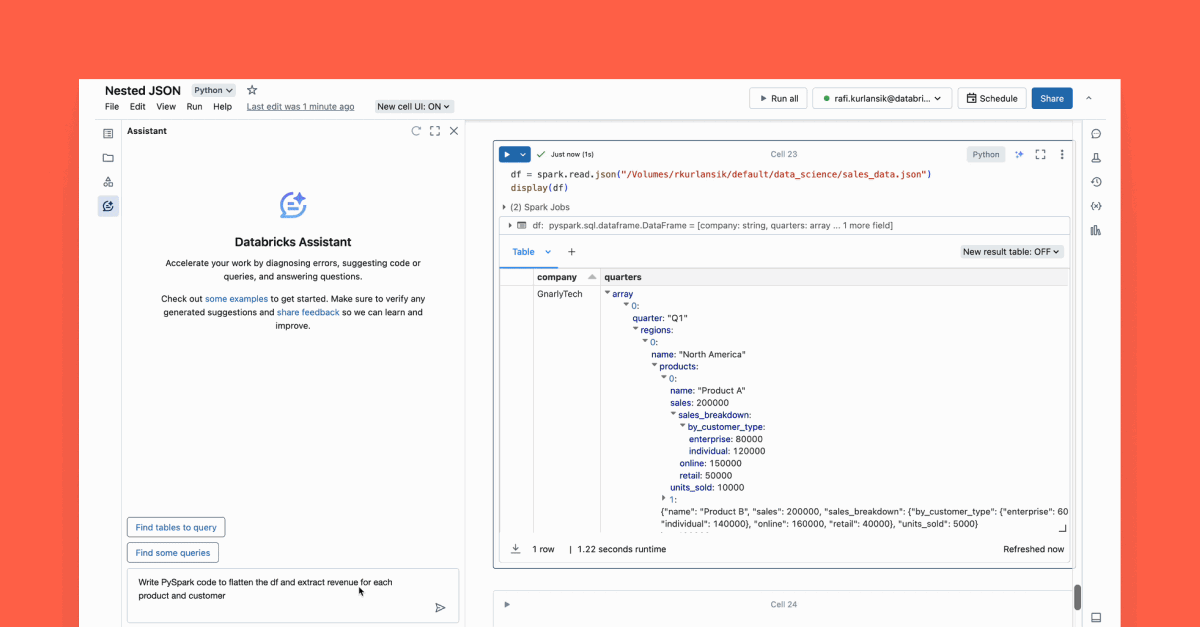The image size is (1200, 627).
Task: Click the Share button
Action: point(1051,99)
